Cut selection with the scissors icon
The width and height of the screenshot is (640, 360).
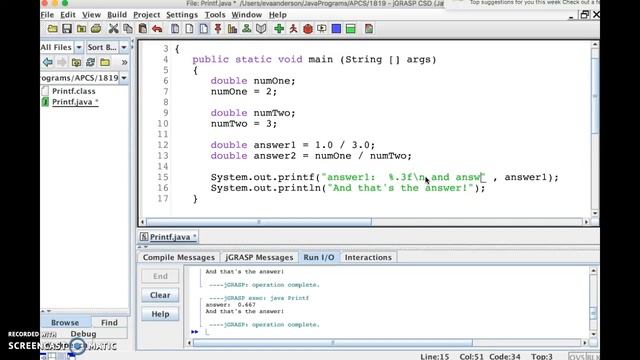113,29
